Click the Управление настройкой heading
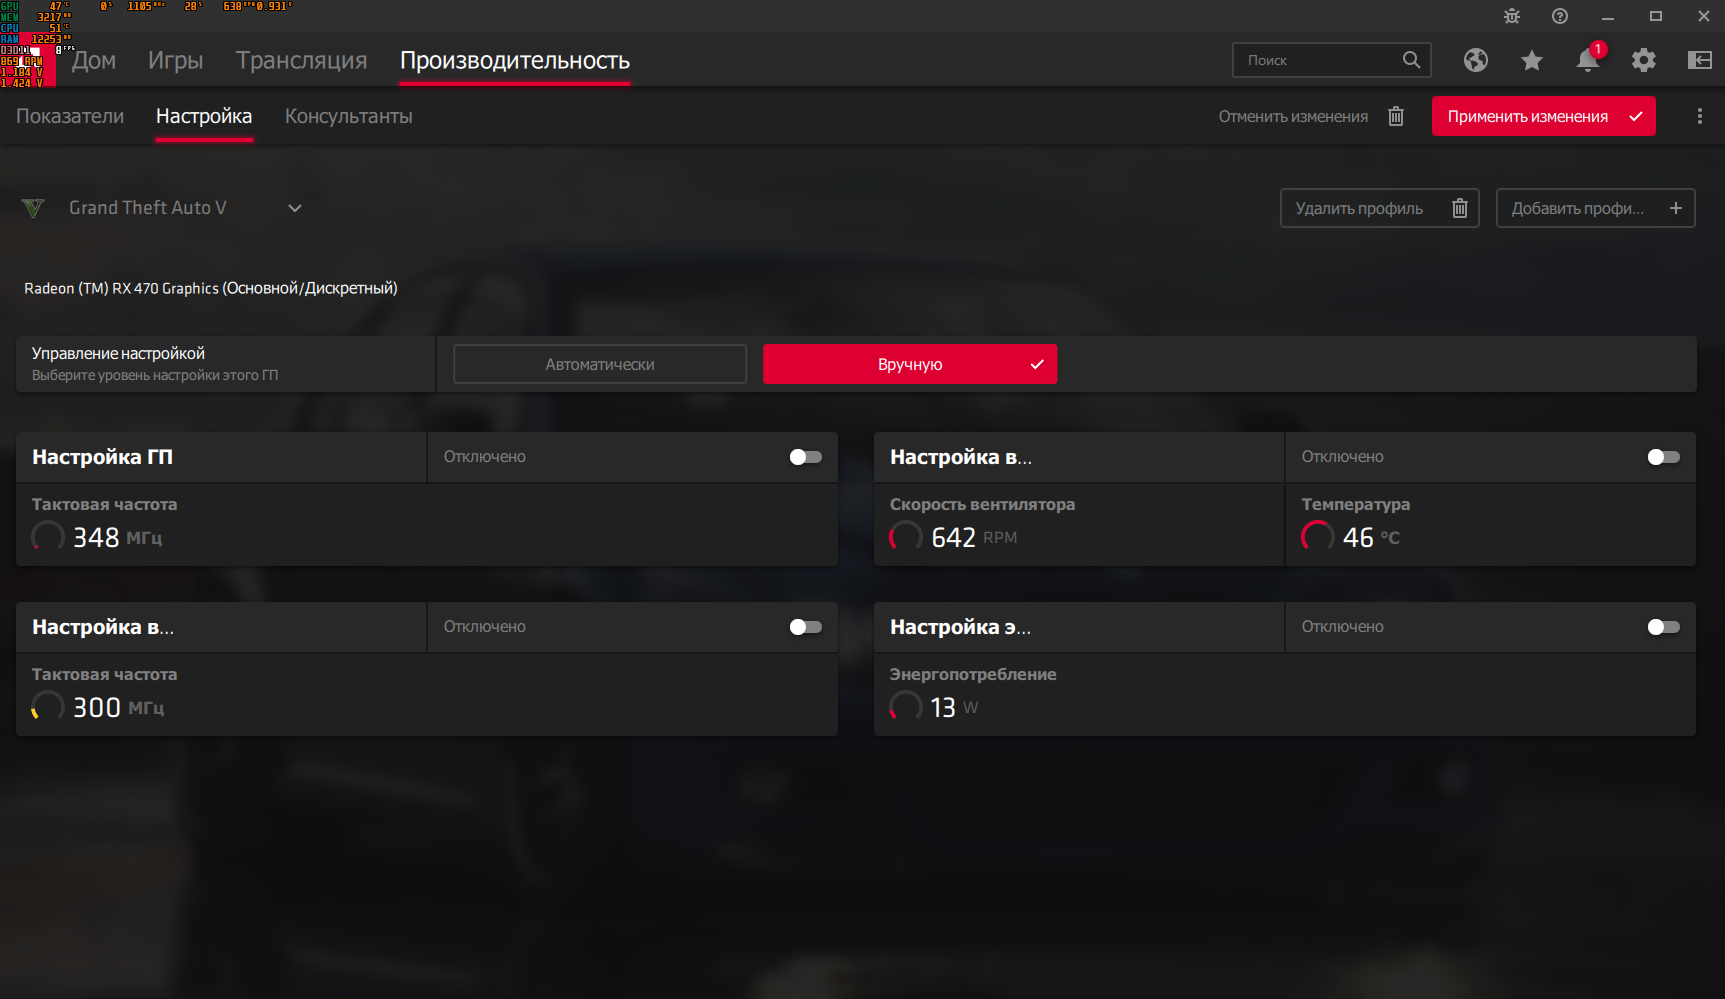The image size is (1725, 999). click(118, 353)
